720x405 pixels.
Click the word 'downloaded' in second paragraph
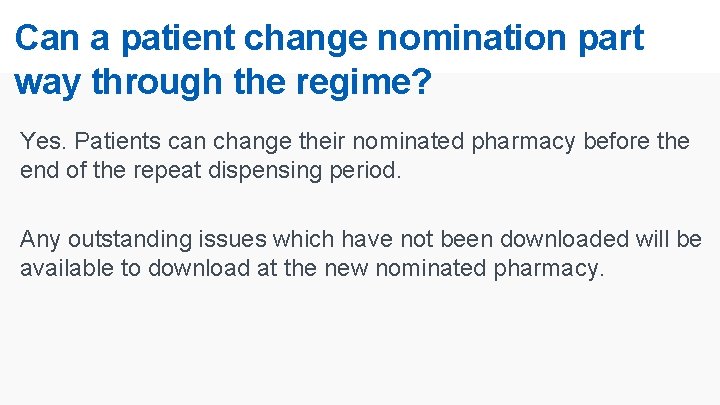coord(564,239)
